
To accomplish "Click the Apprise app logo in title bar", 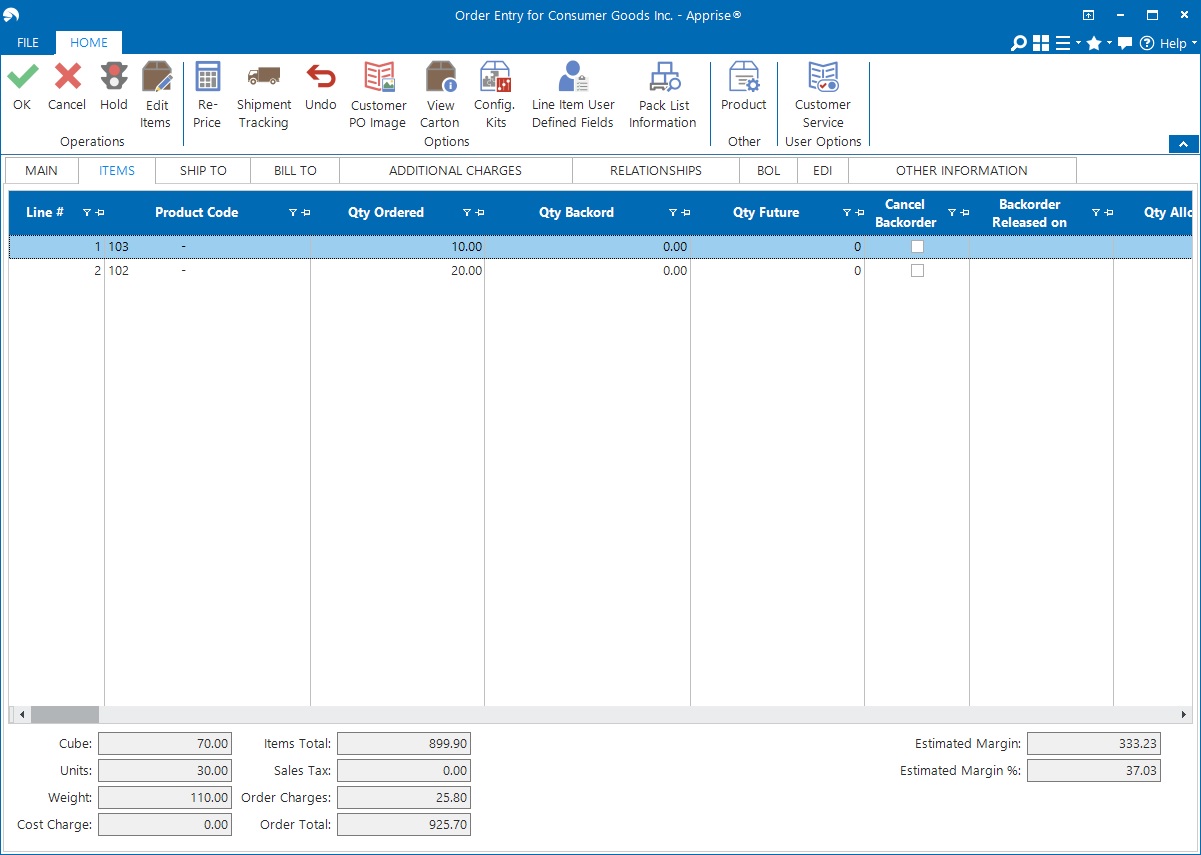I will pos(12,15).
